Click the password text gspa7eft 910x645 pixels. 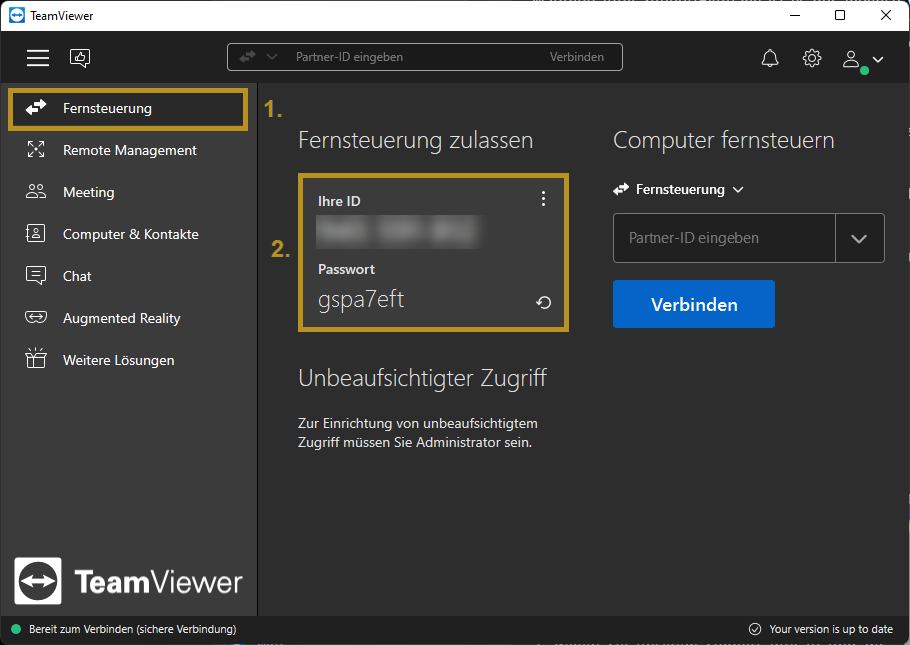click(x=361, y=300)
